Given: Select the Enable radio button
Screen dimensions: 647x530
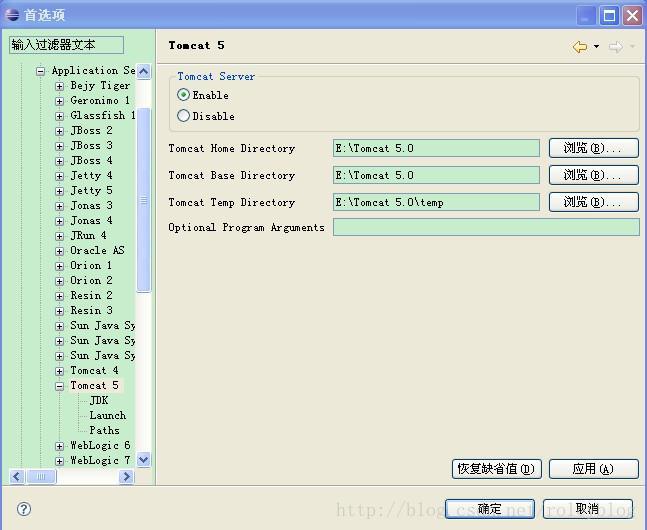Looking at the screenshot, I should click(x=183, y=95).
